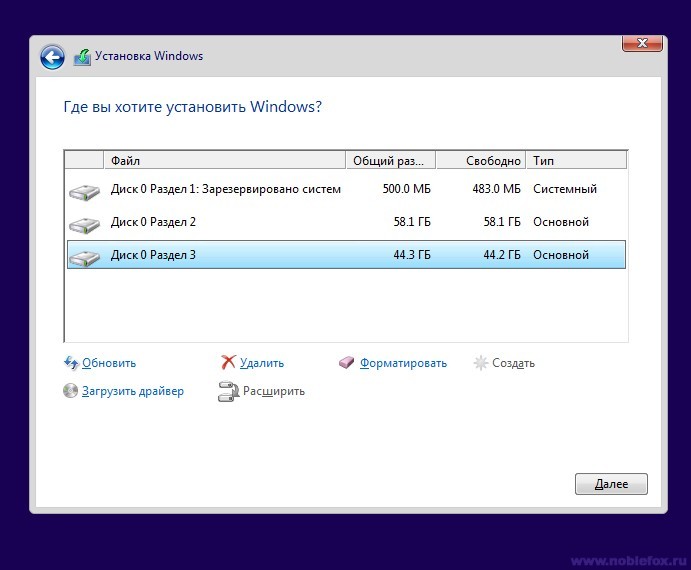Screen dimensions: 691x570
Task: Click Основной type of Раздел 3
Action: coord(561,255)
